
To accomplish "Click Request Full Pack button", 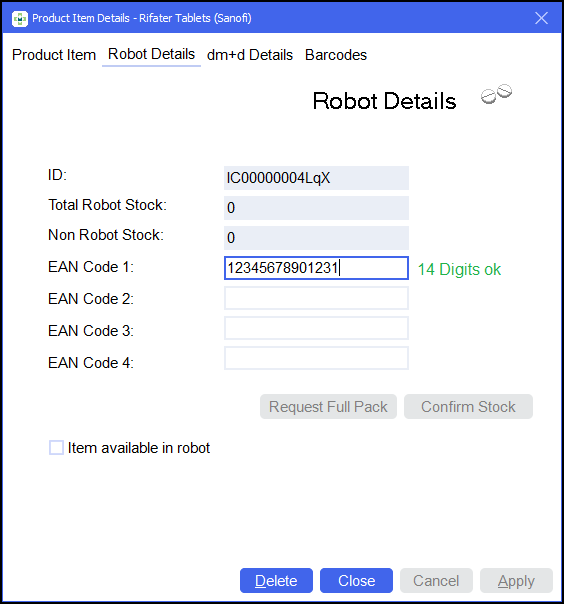I will [x=328, y=406].
